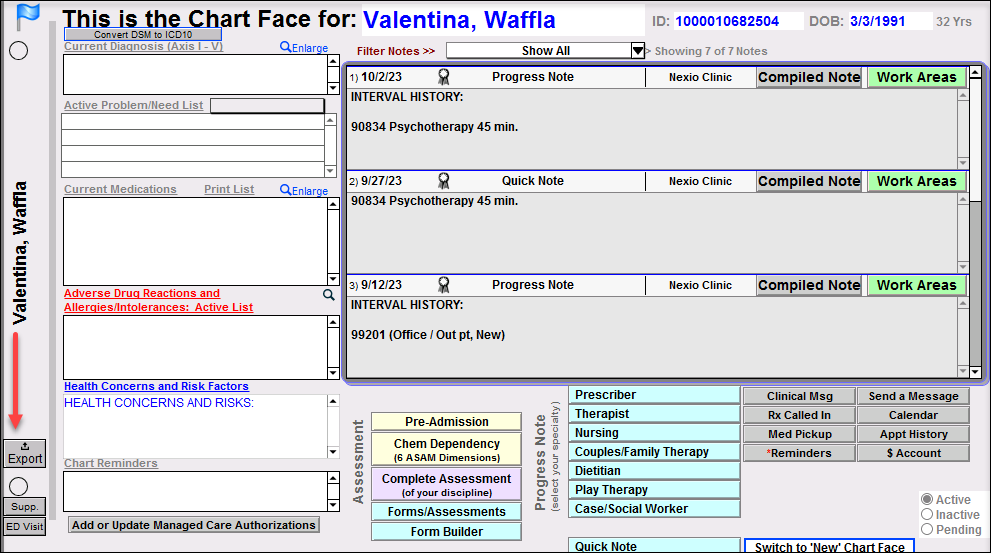Choose Prescriber progress note type
The image size is (991, 553).
coord(654,395)
